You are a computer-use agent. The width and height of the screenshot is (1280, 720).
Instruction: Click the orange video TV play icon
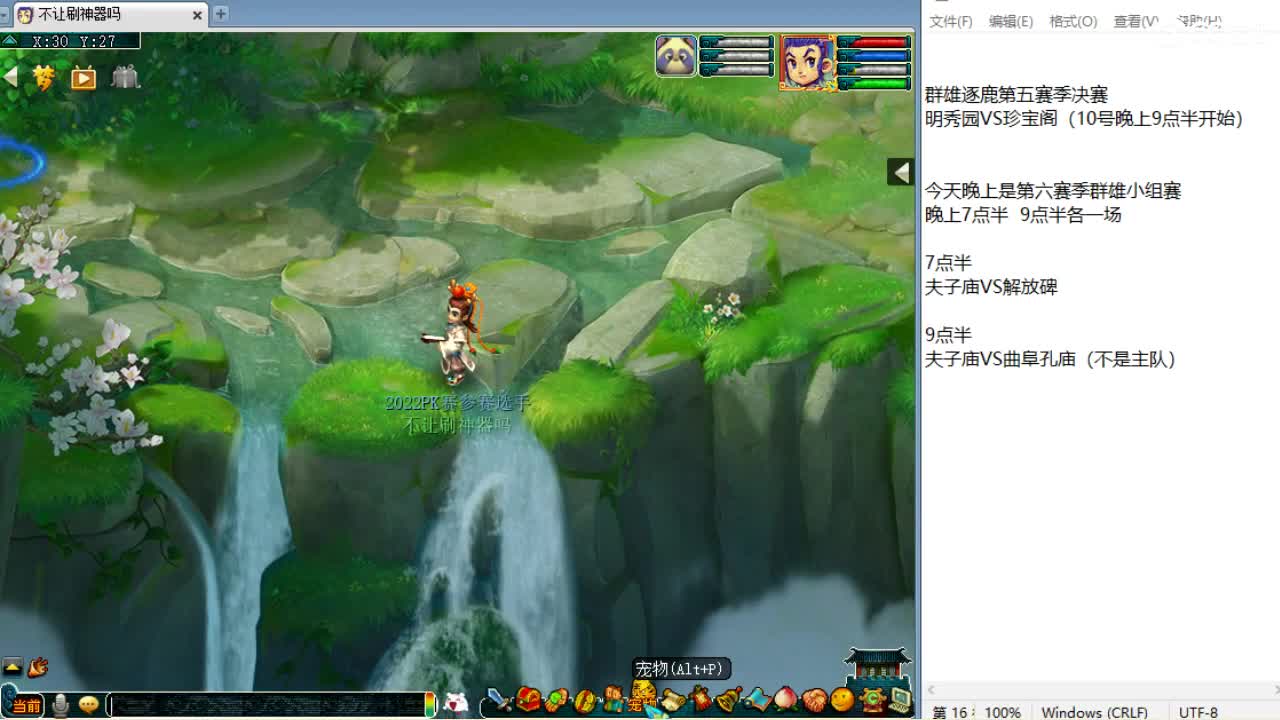84,78
